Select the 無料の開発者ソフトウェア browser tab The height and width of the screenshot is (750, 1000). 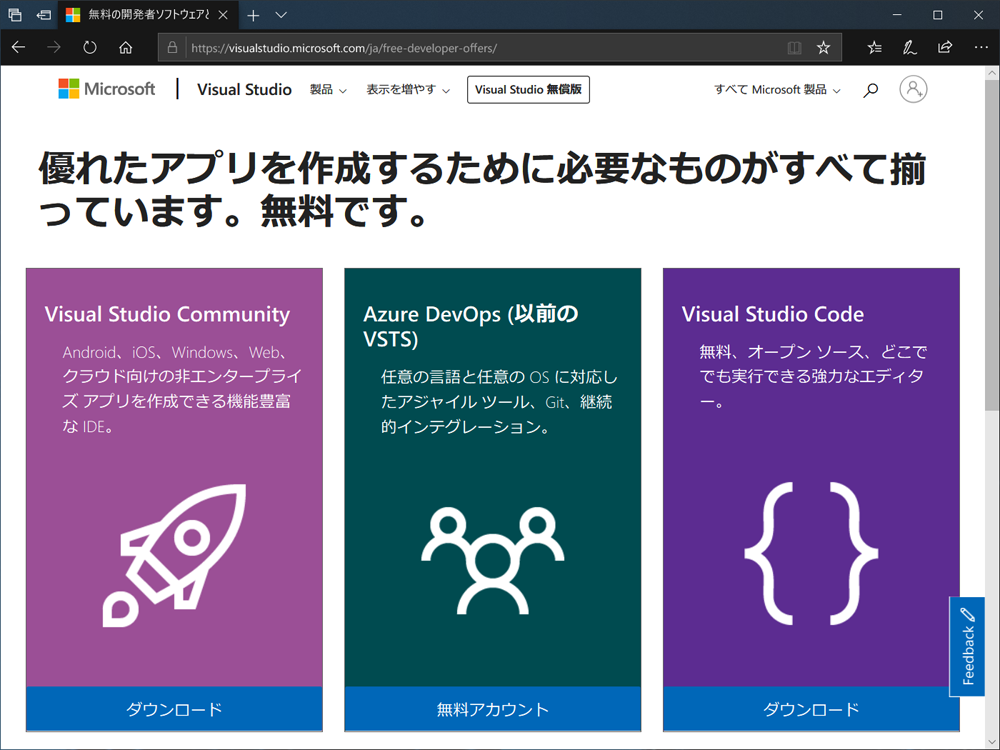(x=148, y=15)
